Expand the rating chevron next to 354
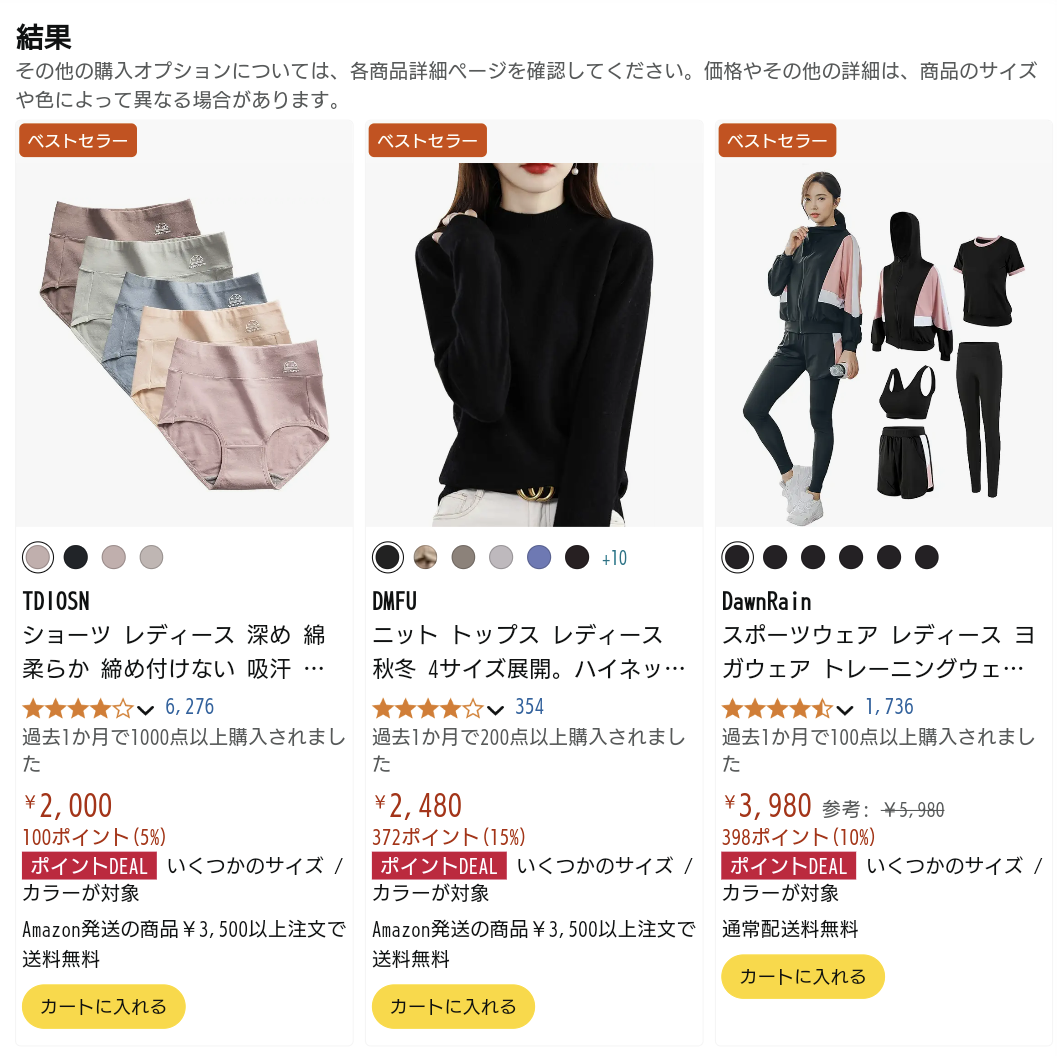The image size is (1057, 1056). pyautogui.click(x=495, y=710)
